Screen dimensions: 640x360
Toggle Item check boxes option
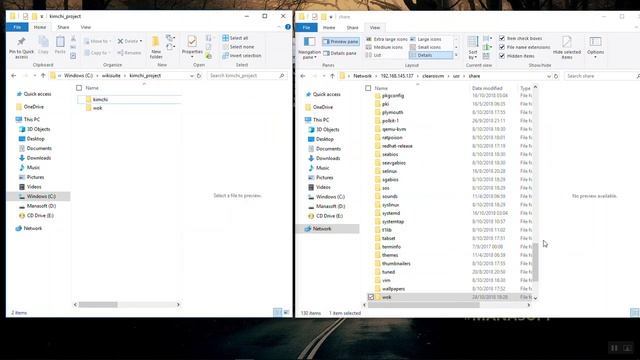[x=521, y=38]
